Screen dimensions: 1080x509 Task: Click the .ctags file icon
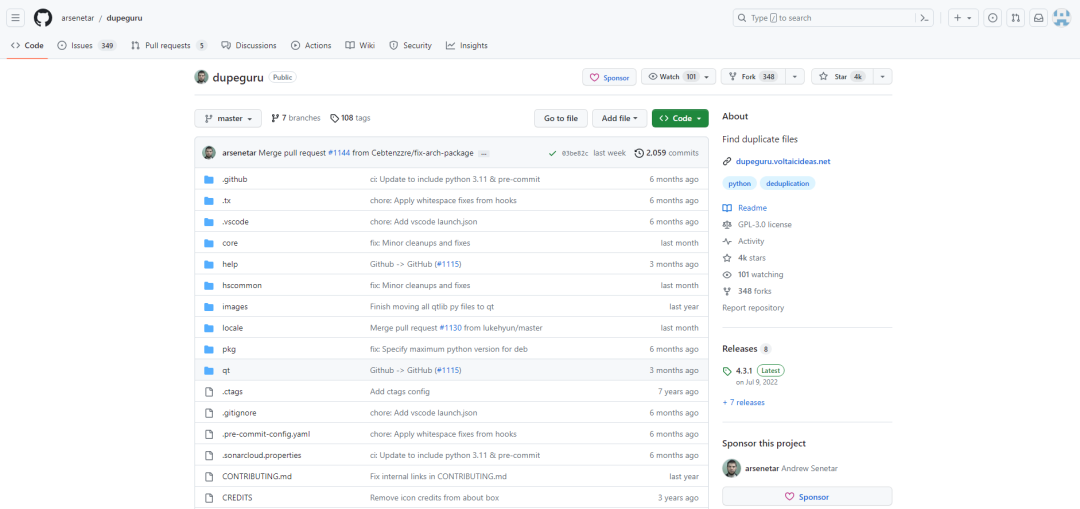point(209,392)
